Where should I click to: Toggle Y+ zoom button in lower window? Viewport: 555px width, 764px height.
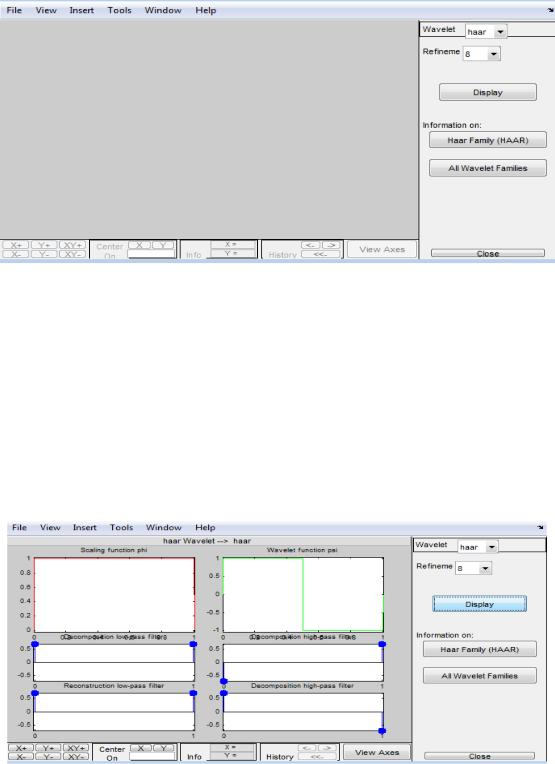[48, 748]
